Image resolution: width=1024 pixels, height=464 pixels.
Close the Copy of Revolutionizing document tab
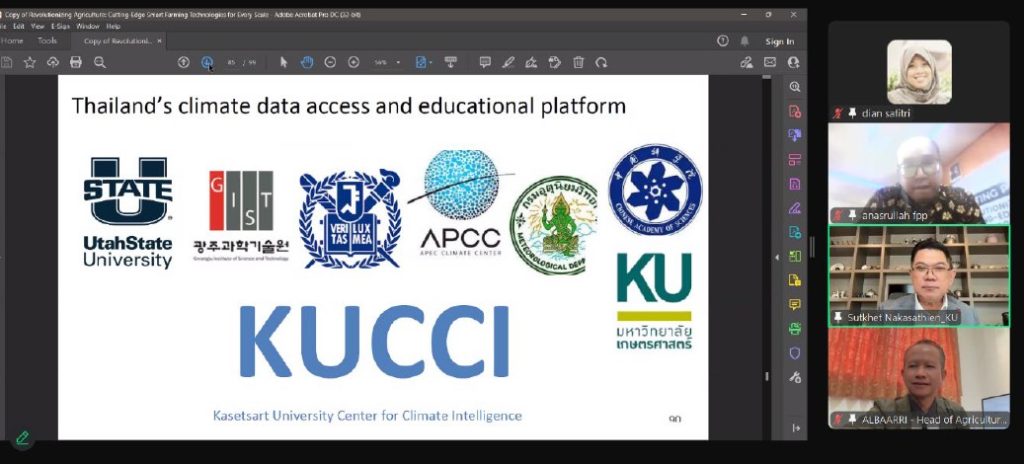[x=159, y=41]
